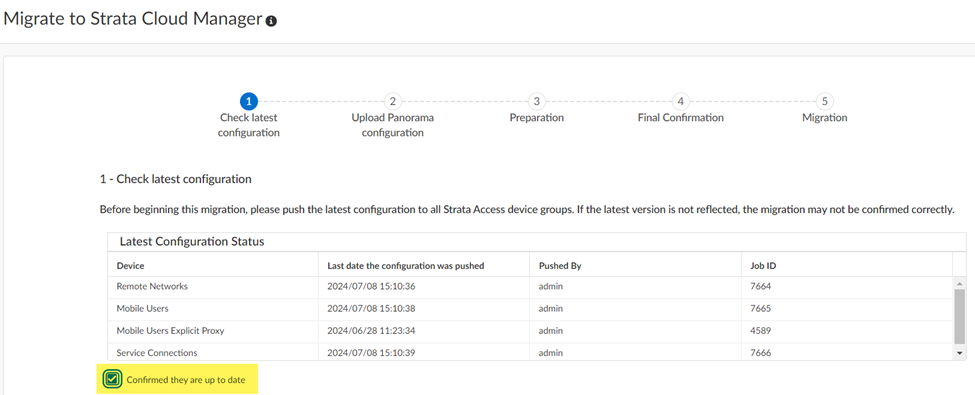Image resolution: width=975 pixels, height=395 pixels.
Task: Select step 4 Final Confirmation circle
Action: point(681,101)
